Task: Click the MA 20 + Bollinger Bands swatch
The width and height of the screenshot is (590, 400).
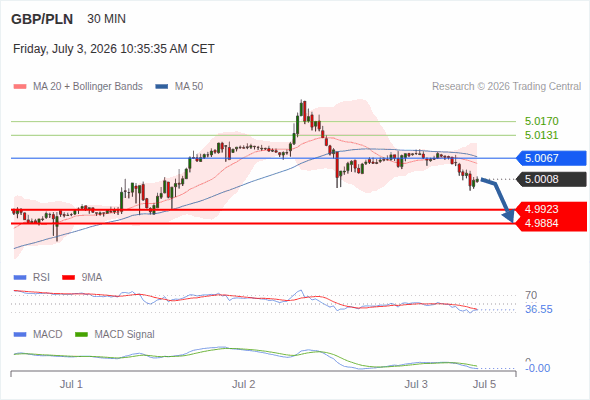Action: (x=20, y=87)
